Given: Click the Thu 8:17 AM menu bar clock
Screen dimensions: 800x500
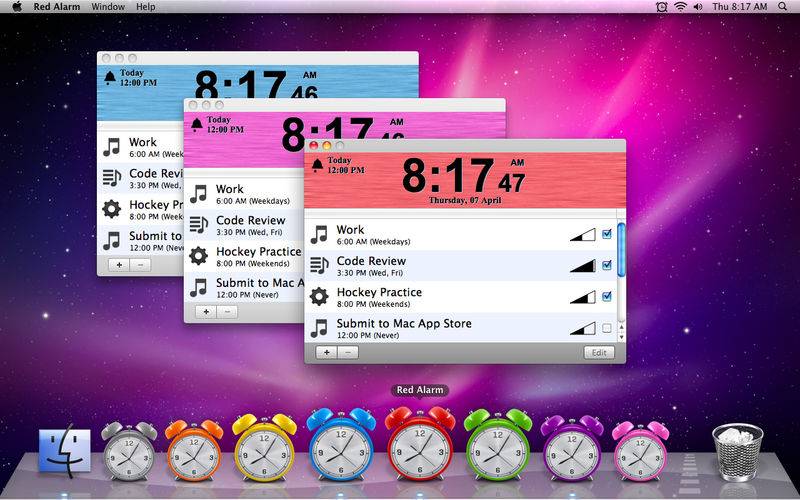Looking at the screenshot, I should pyautogui.click(x=740, y=7).
